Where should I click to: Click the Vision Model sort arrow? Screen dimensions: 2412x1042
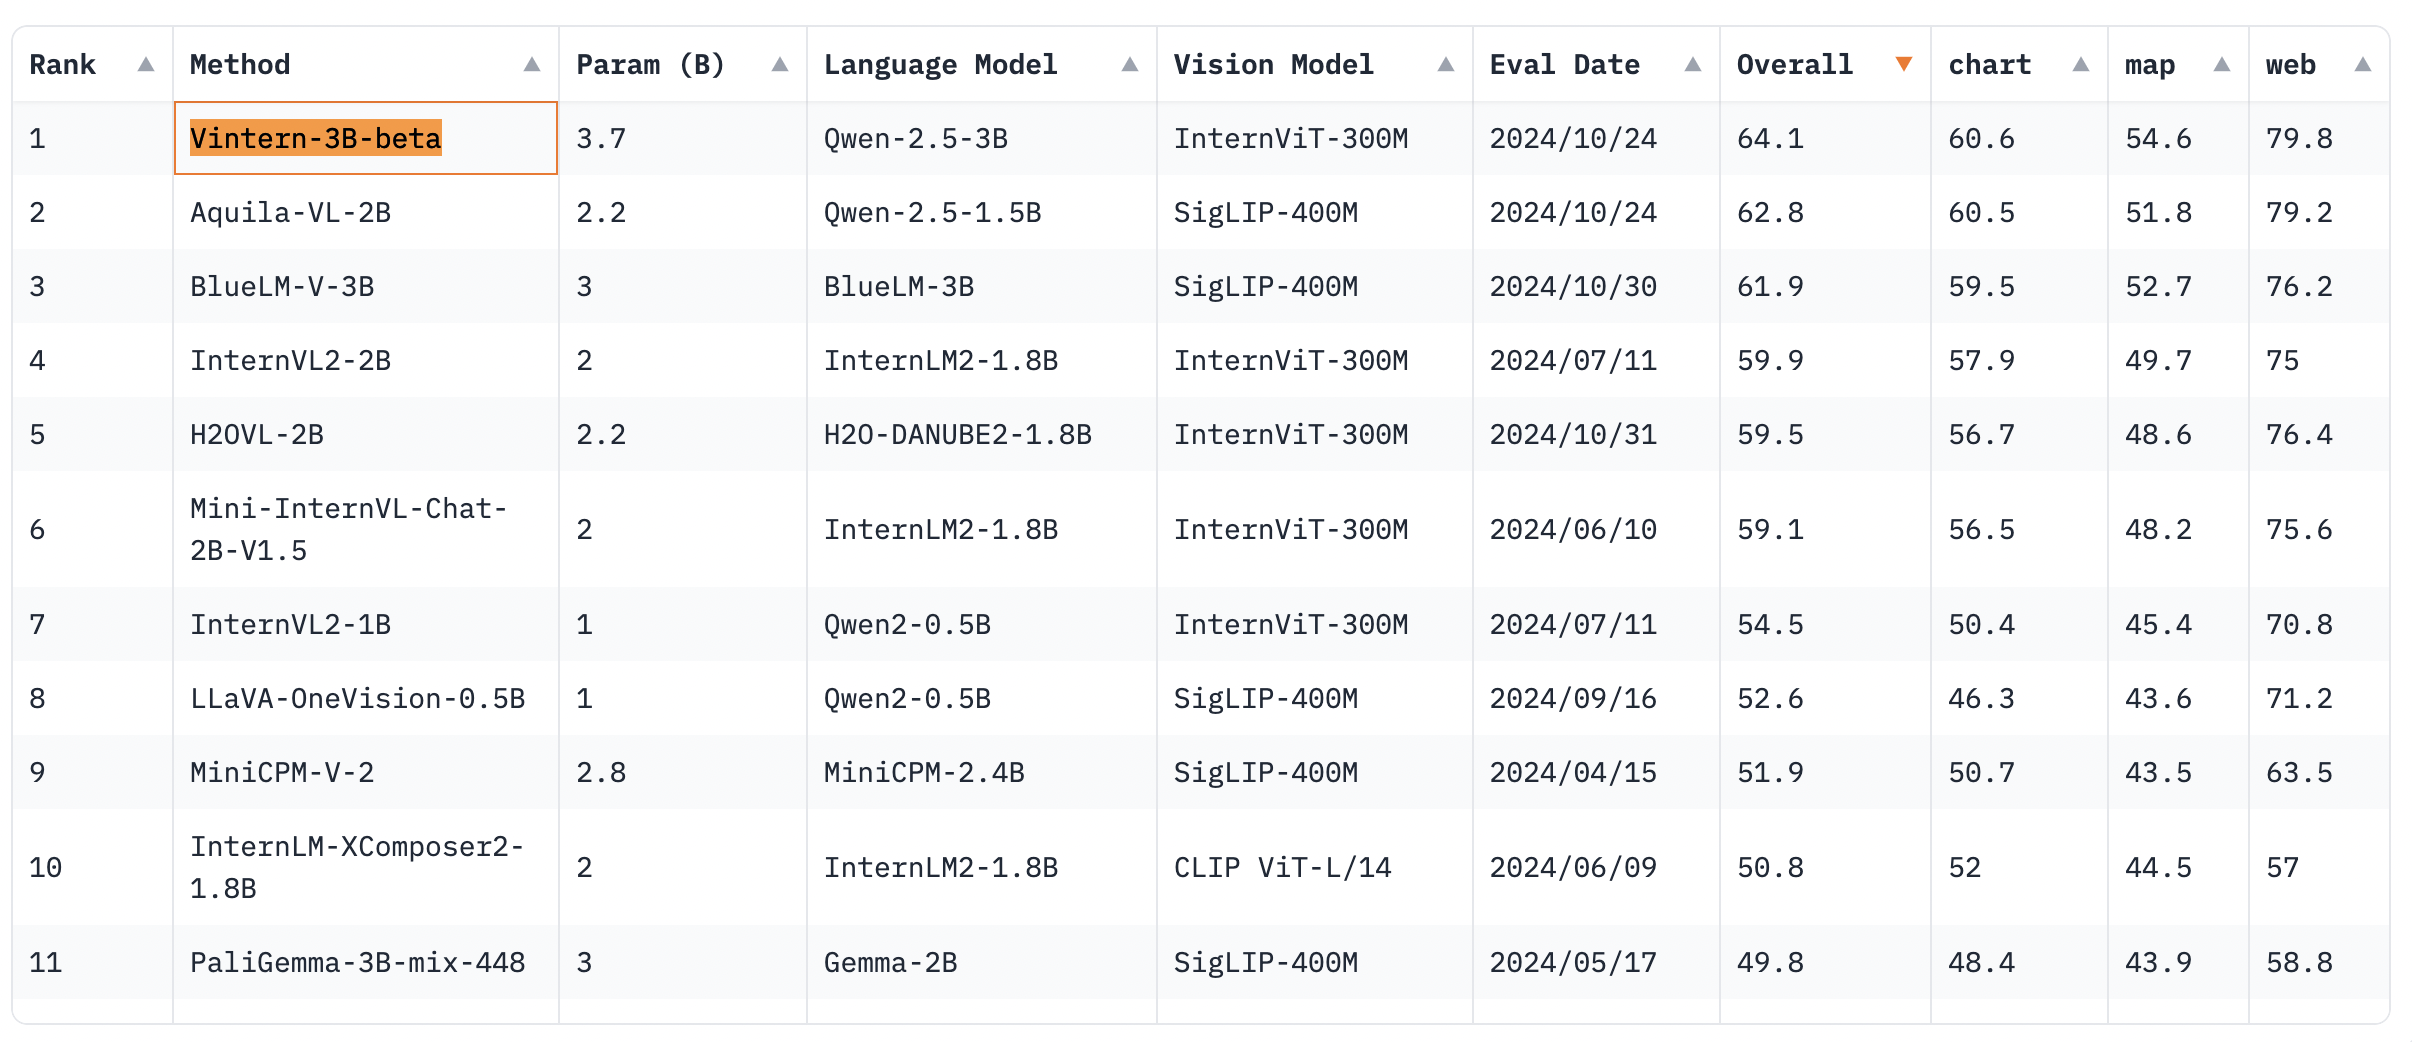(1446, 65)
